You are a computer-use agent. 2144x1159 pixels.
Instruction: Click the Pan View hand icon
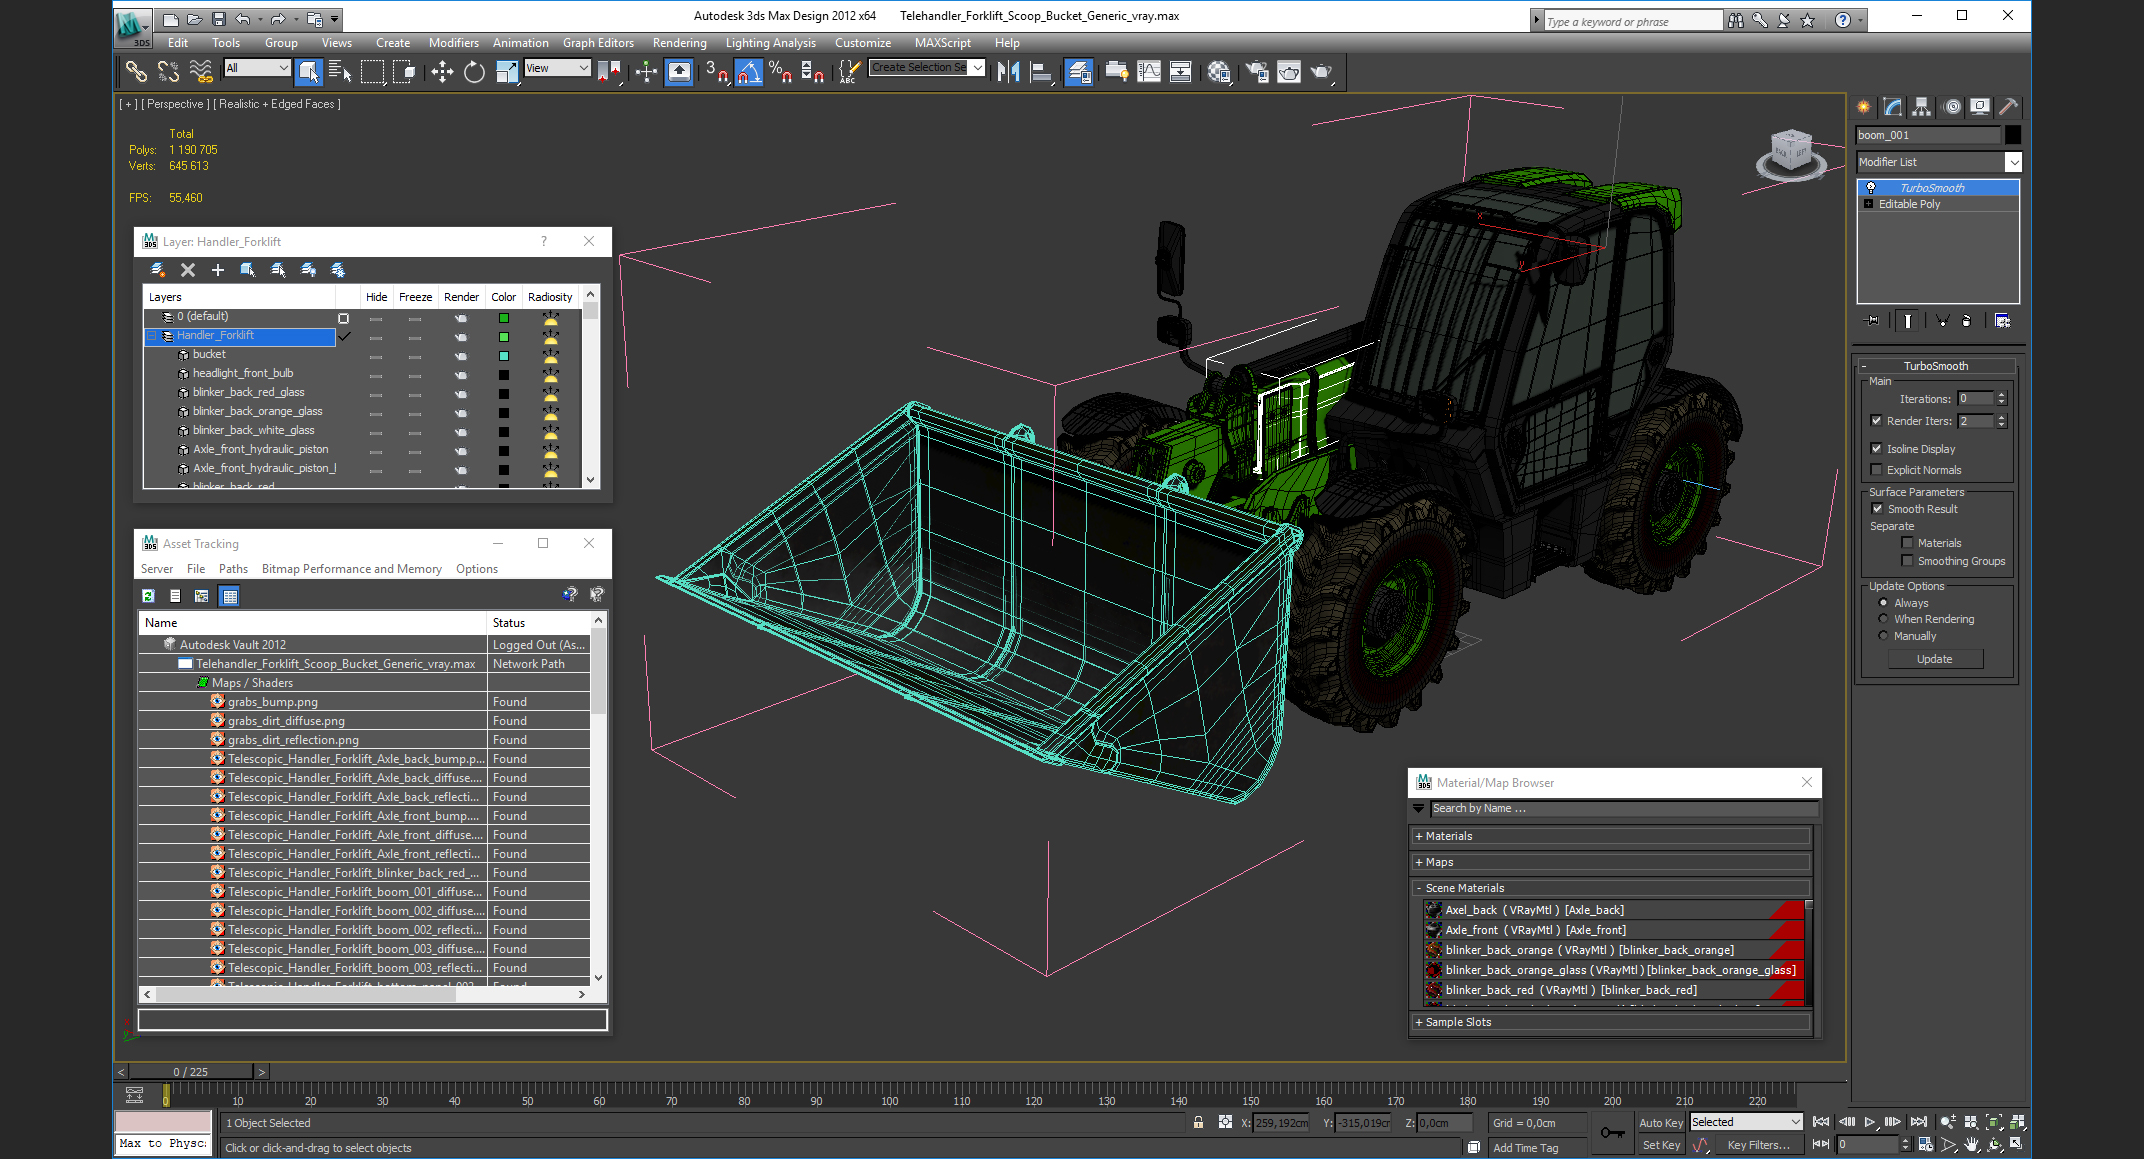pos(1971,1144)
